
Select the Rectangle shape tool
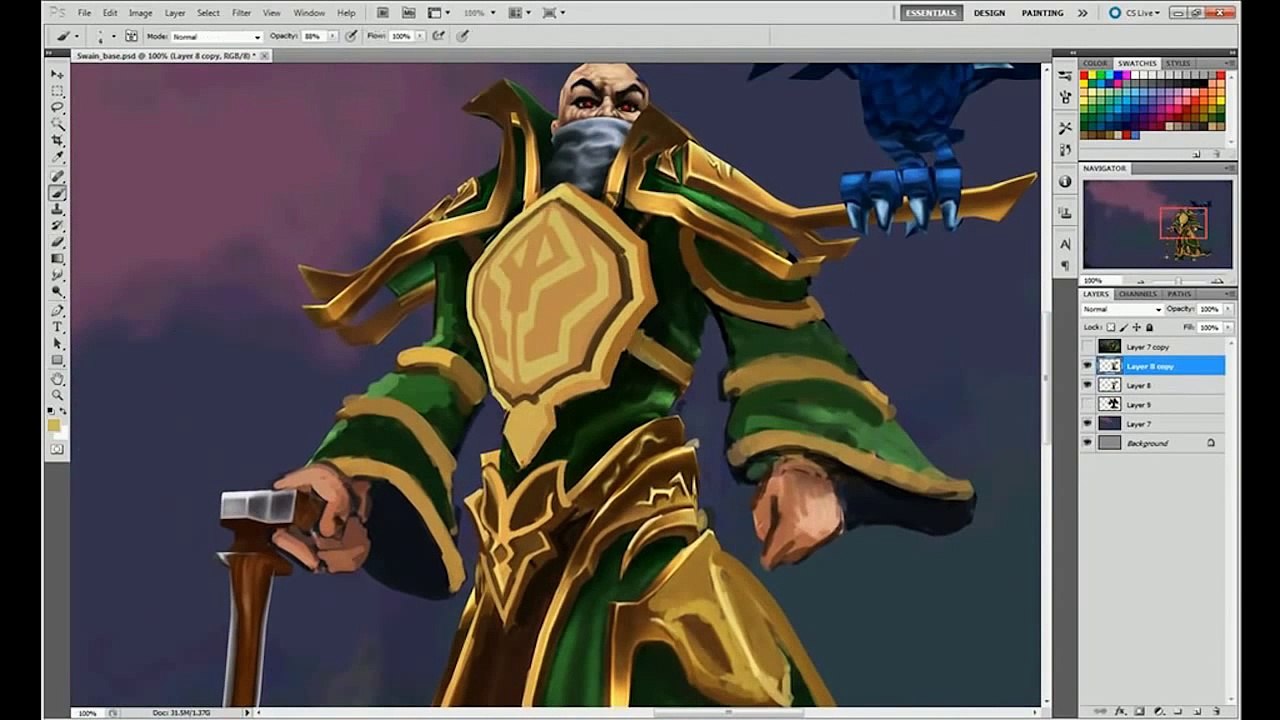pyautogui.click(x=58, y=360)
